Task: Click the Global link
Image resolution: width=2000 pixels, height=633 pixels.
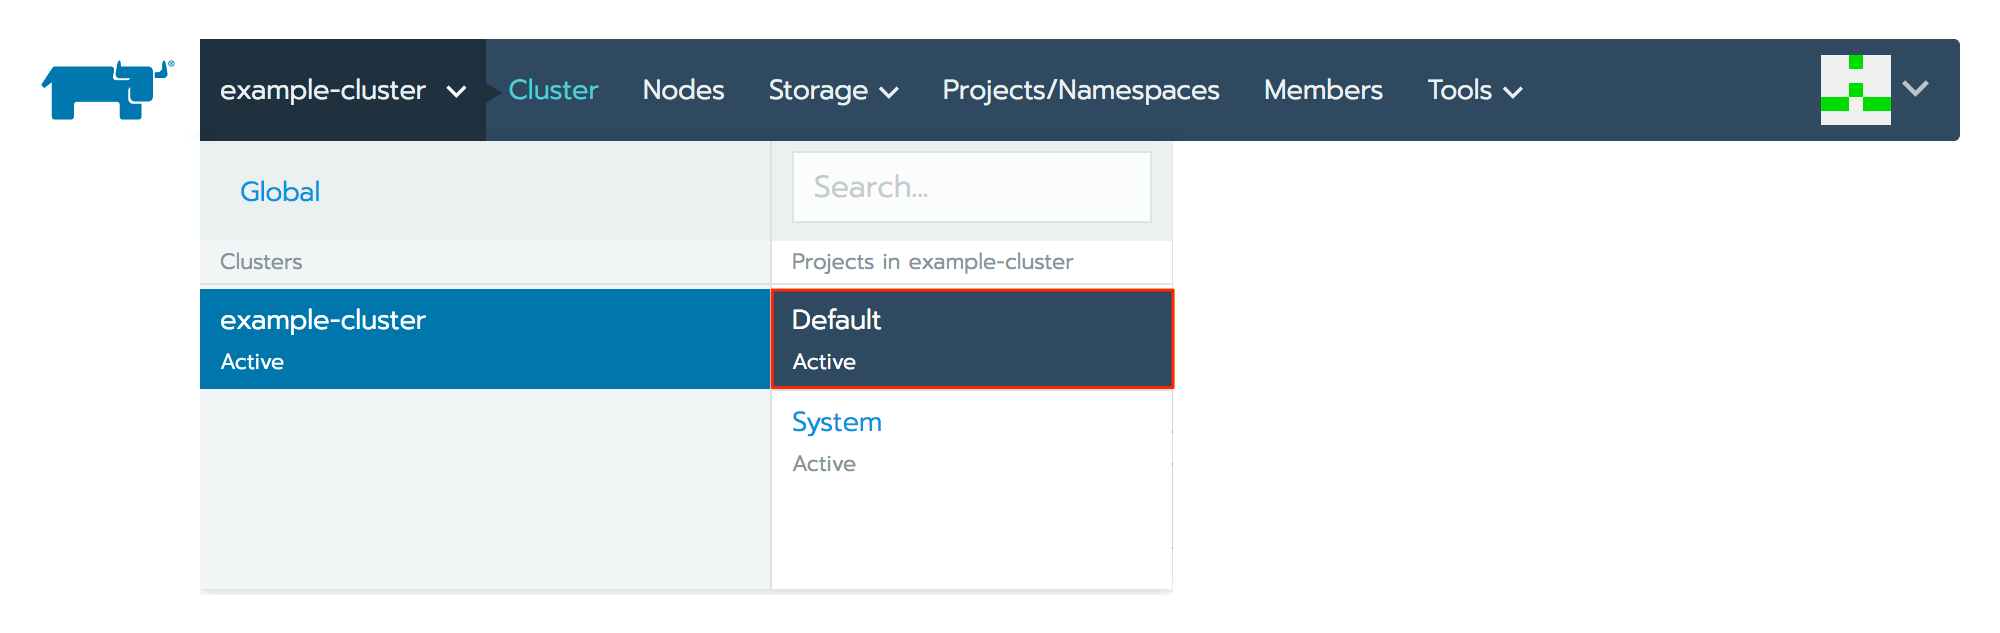Action: tap(280, 191)
